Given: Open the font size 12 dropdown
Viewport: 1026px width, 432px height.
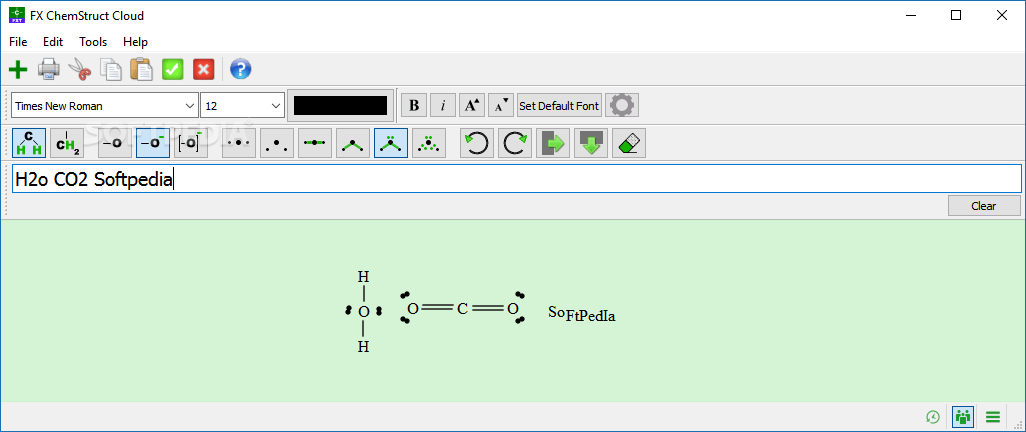Looking at the screenshot, I should (x=243, y=105).
